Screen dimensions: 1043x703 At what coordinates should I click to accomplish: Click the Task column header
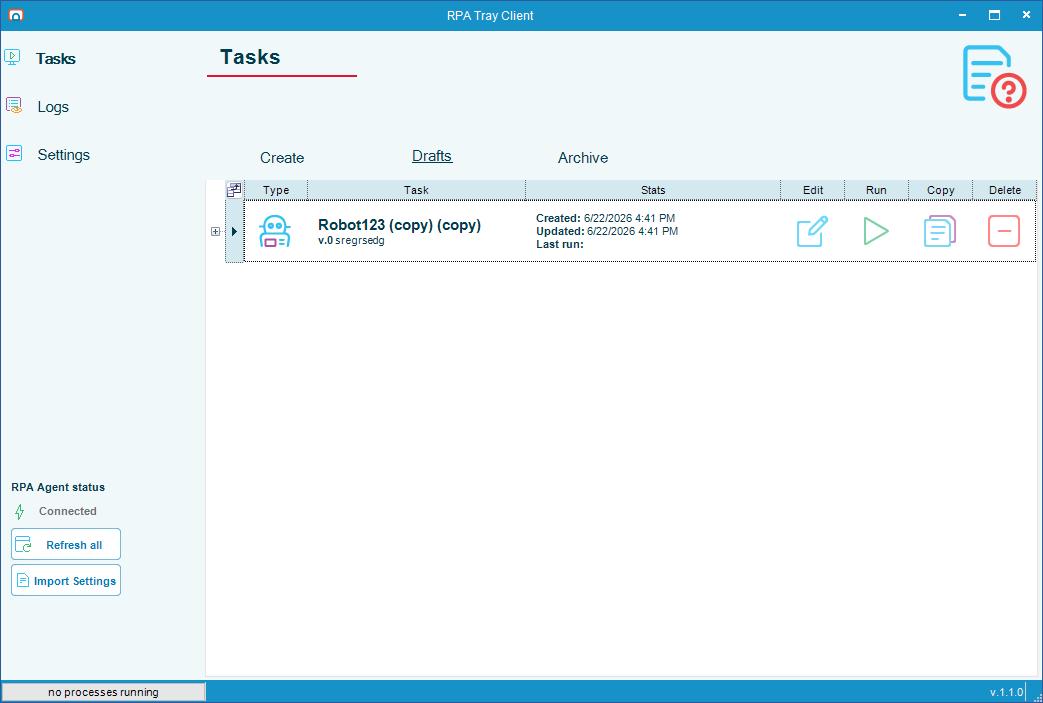(416, 190)
